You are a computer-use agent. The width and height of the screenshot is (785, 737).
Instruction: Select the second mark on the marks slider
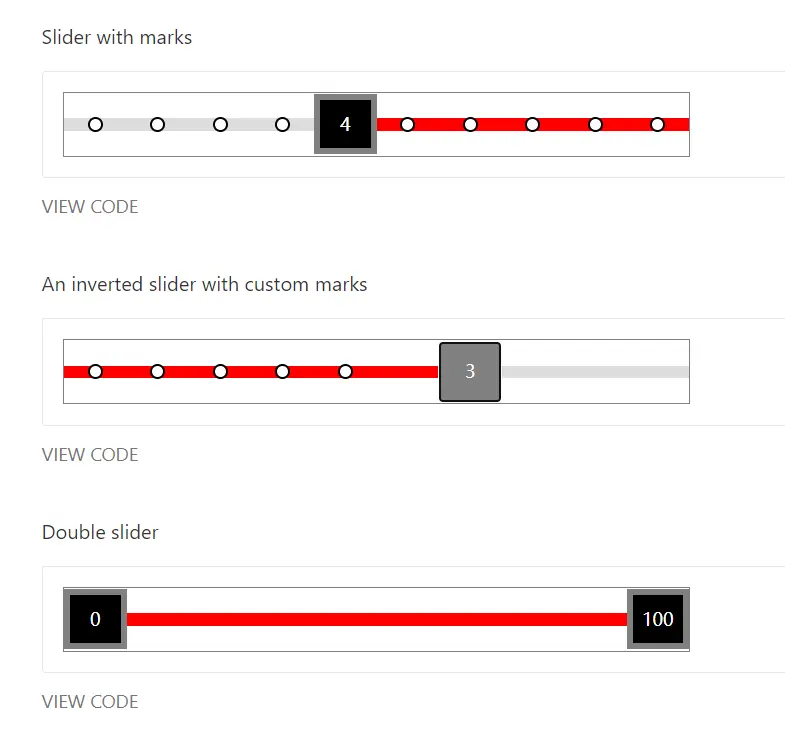click(x=157, y=124)
